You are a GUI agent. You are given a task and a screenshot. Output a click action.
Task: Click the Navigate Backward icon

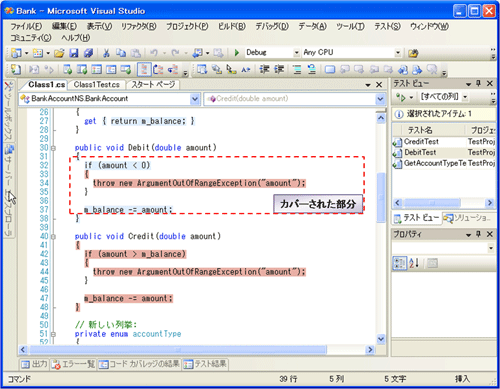pos(198,53)
